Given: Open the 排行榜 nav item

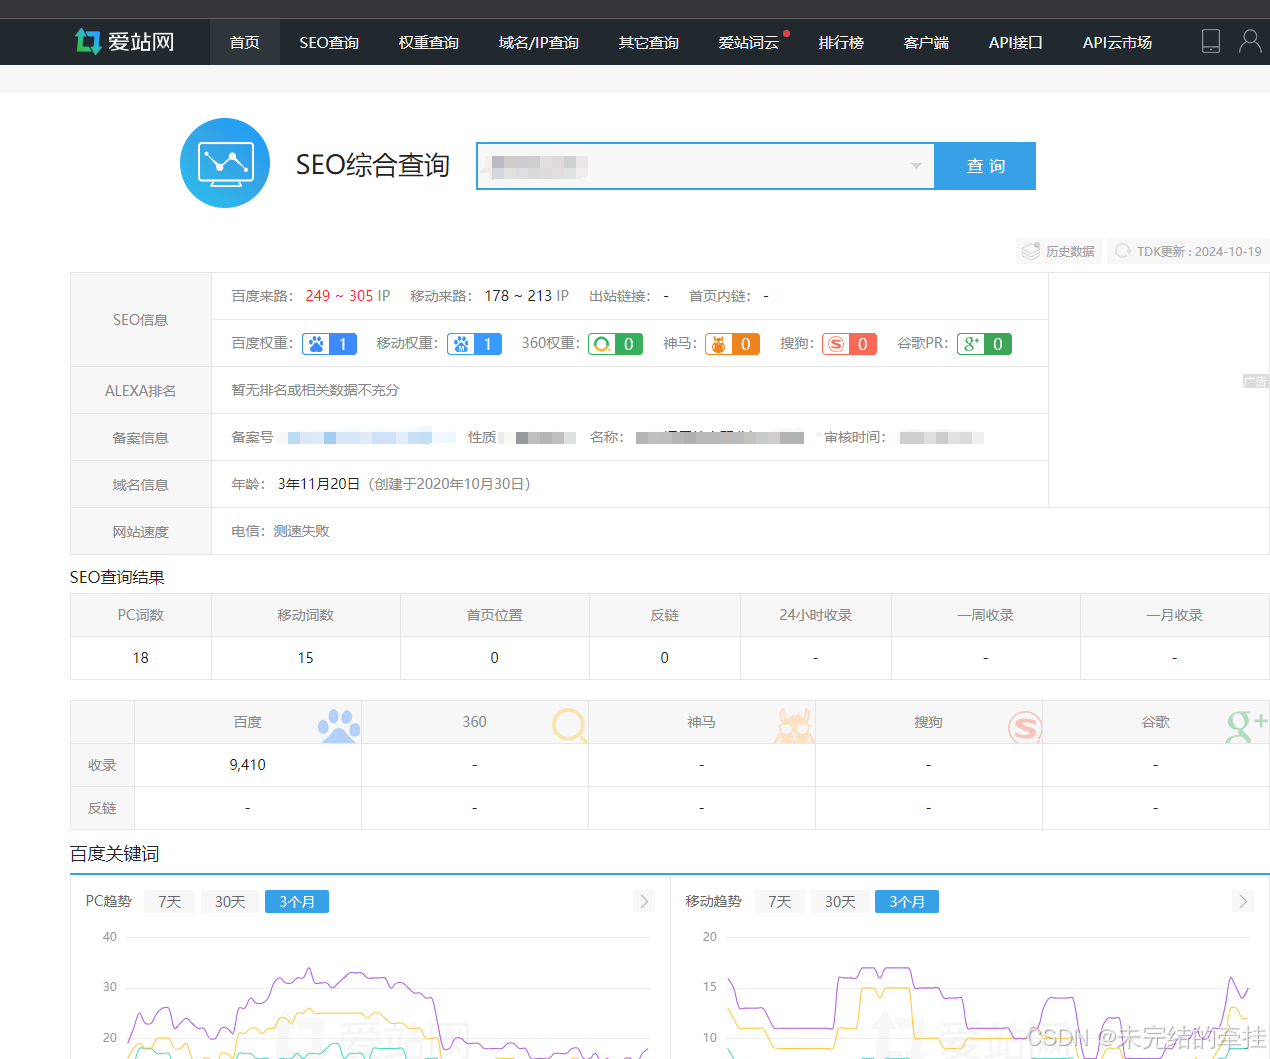Looking at the screenshot, I should [x=841, y=42].
